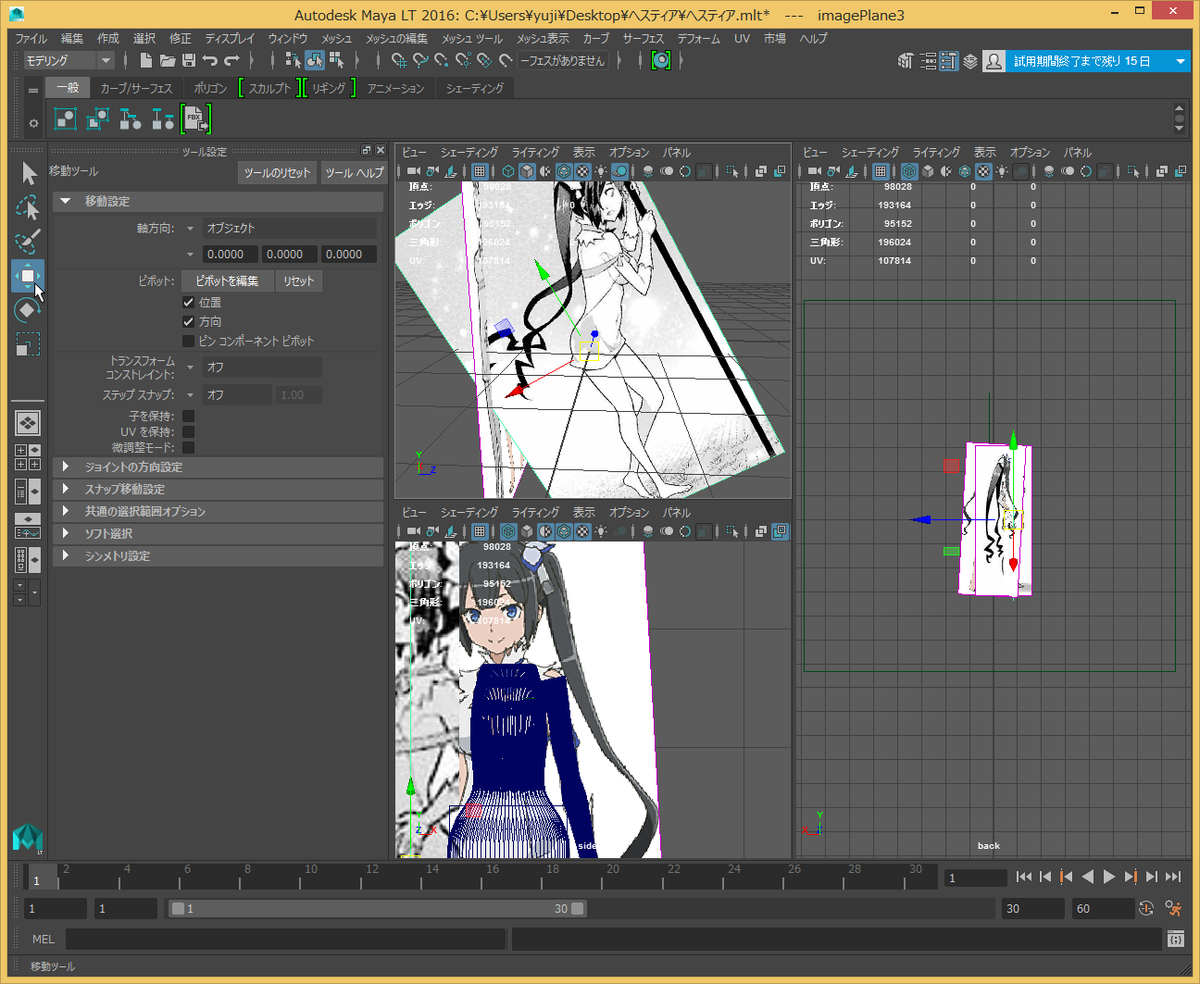Viewport: 1200px width, 984px height.
Task: Toggle textured display in right viewport toolbar
Action: 983,171
